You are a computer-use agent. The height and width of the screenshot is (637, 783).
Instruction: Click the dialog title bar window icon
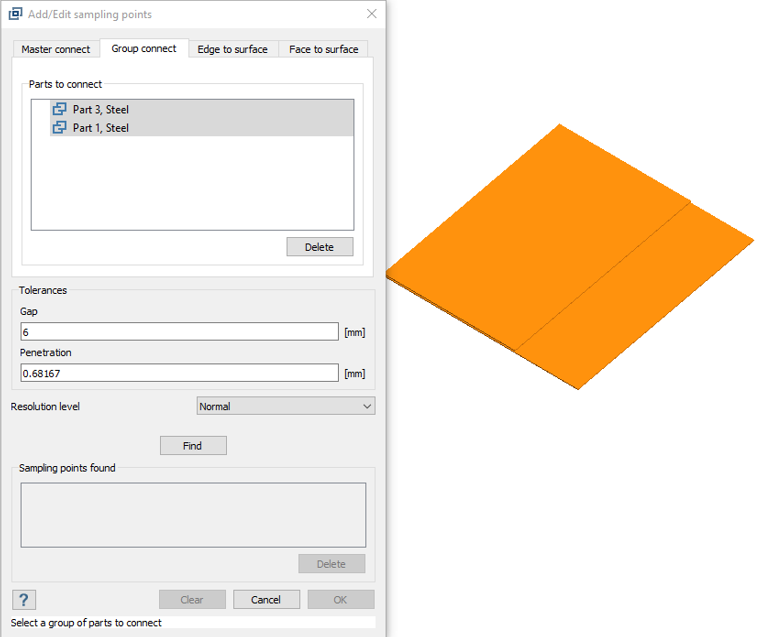click(15, 14)
